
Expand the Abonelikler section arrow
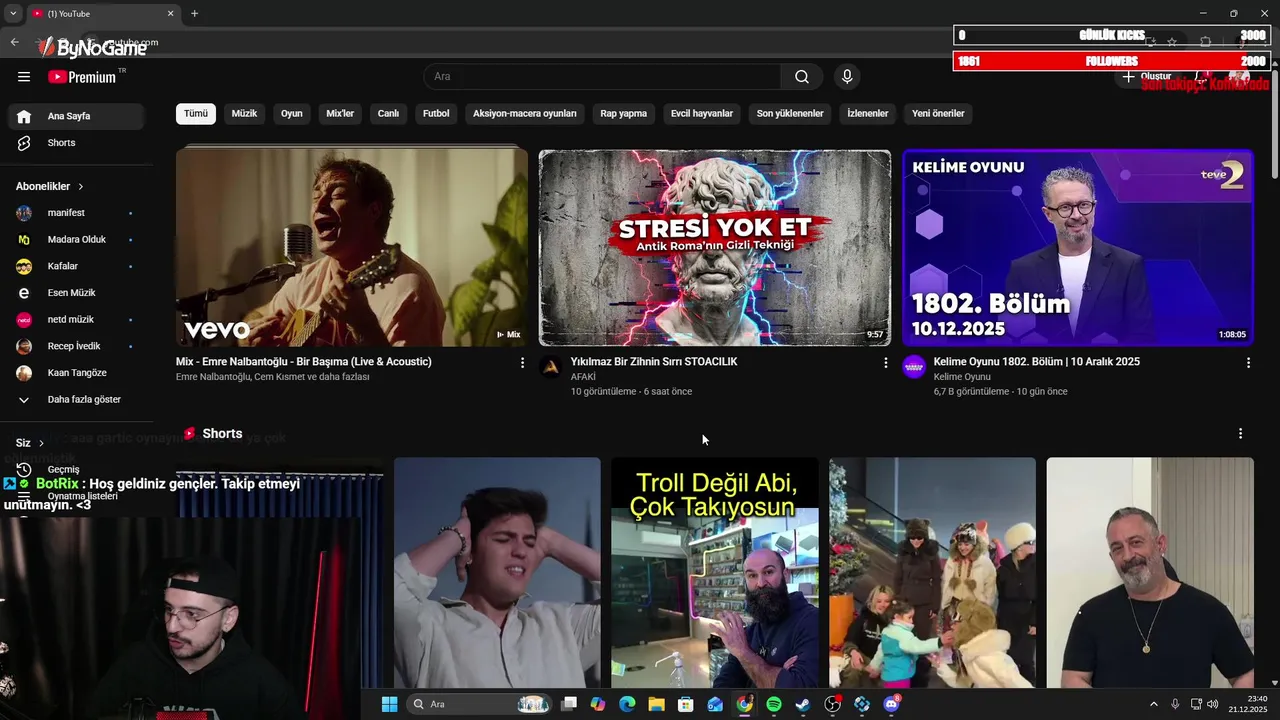pyautogui.click(x=81, y=186)
